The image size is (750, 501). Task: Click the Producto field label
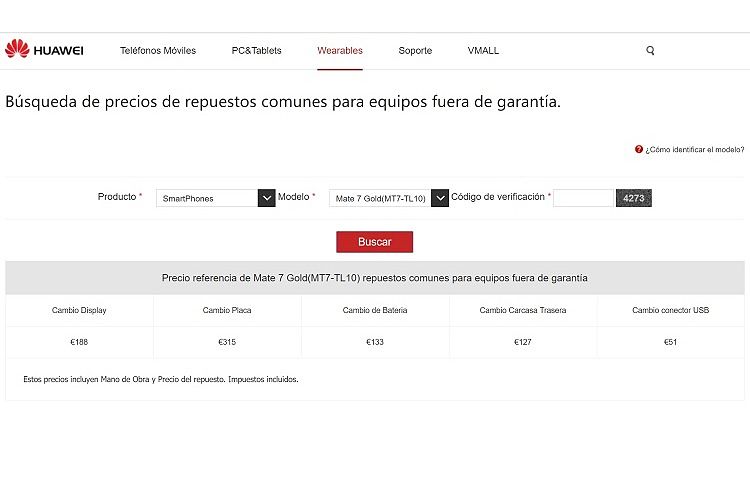click(117, 197)
